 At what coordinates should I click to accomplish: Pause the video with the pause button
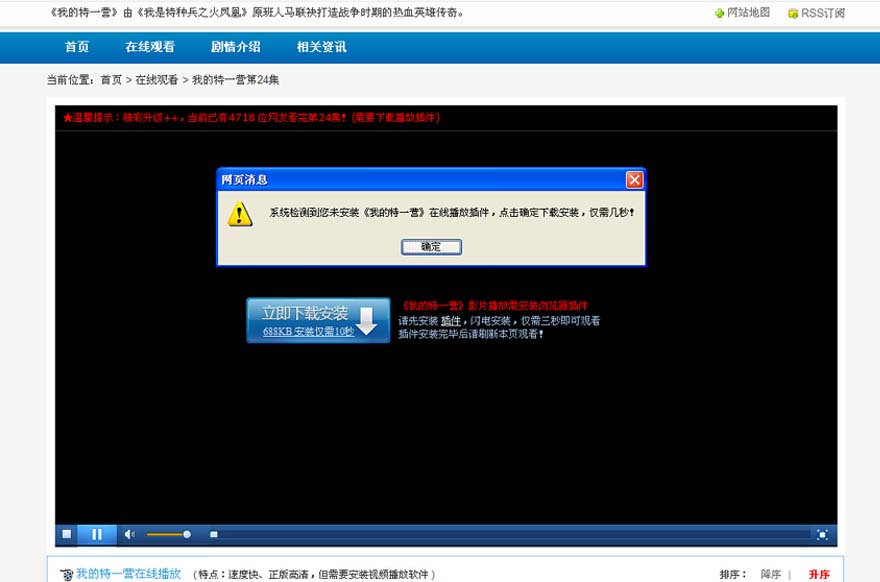tap(97, 535)
